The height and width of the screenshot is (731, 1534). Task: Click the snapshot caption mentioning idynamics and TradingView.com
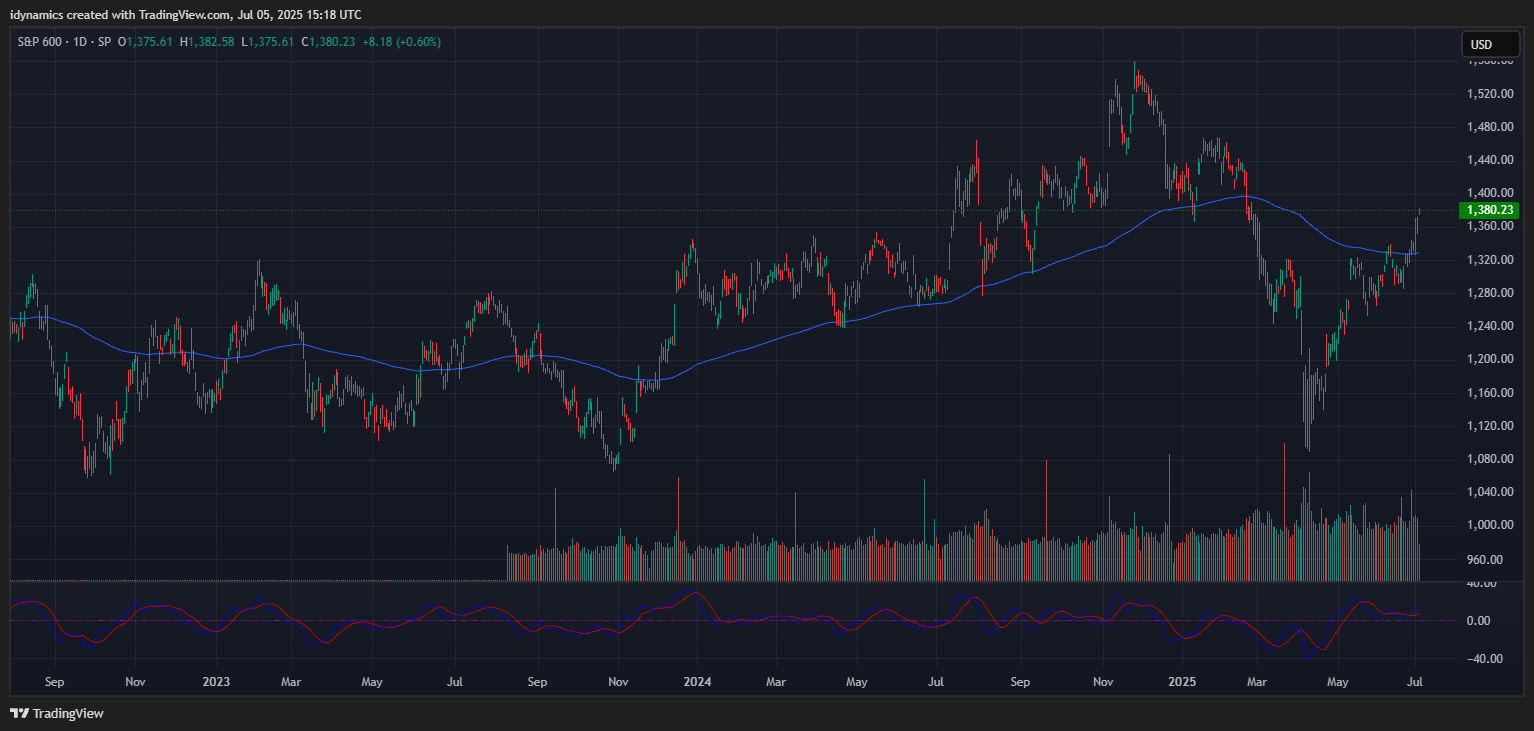(x=186, y=14)
